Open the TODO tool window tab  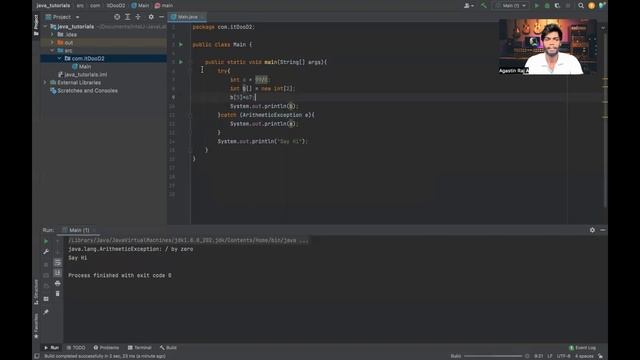(x=76, y=348)
